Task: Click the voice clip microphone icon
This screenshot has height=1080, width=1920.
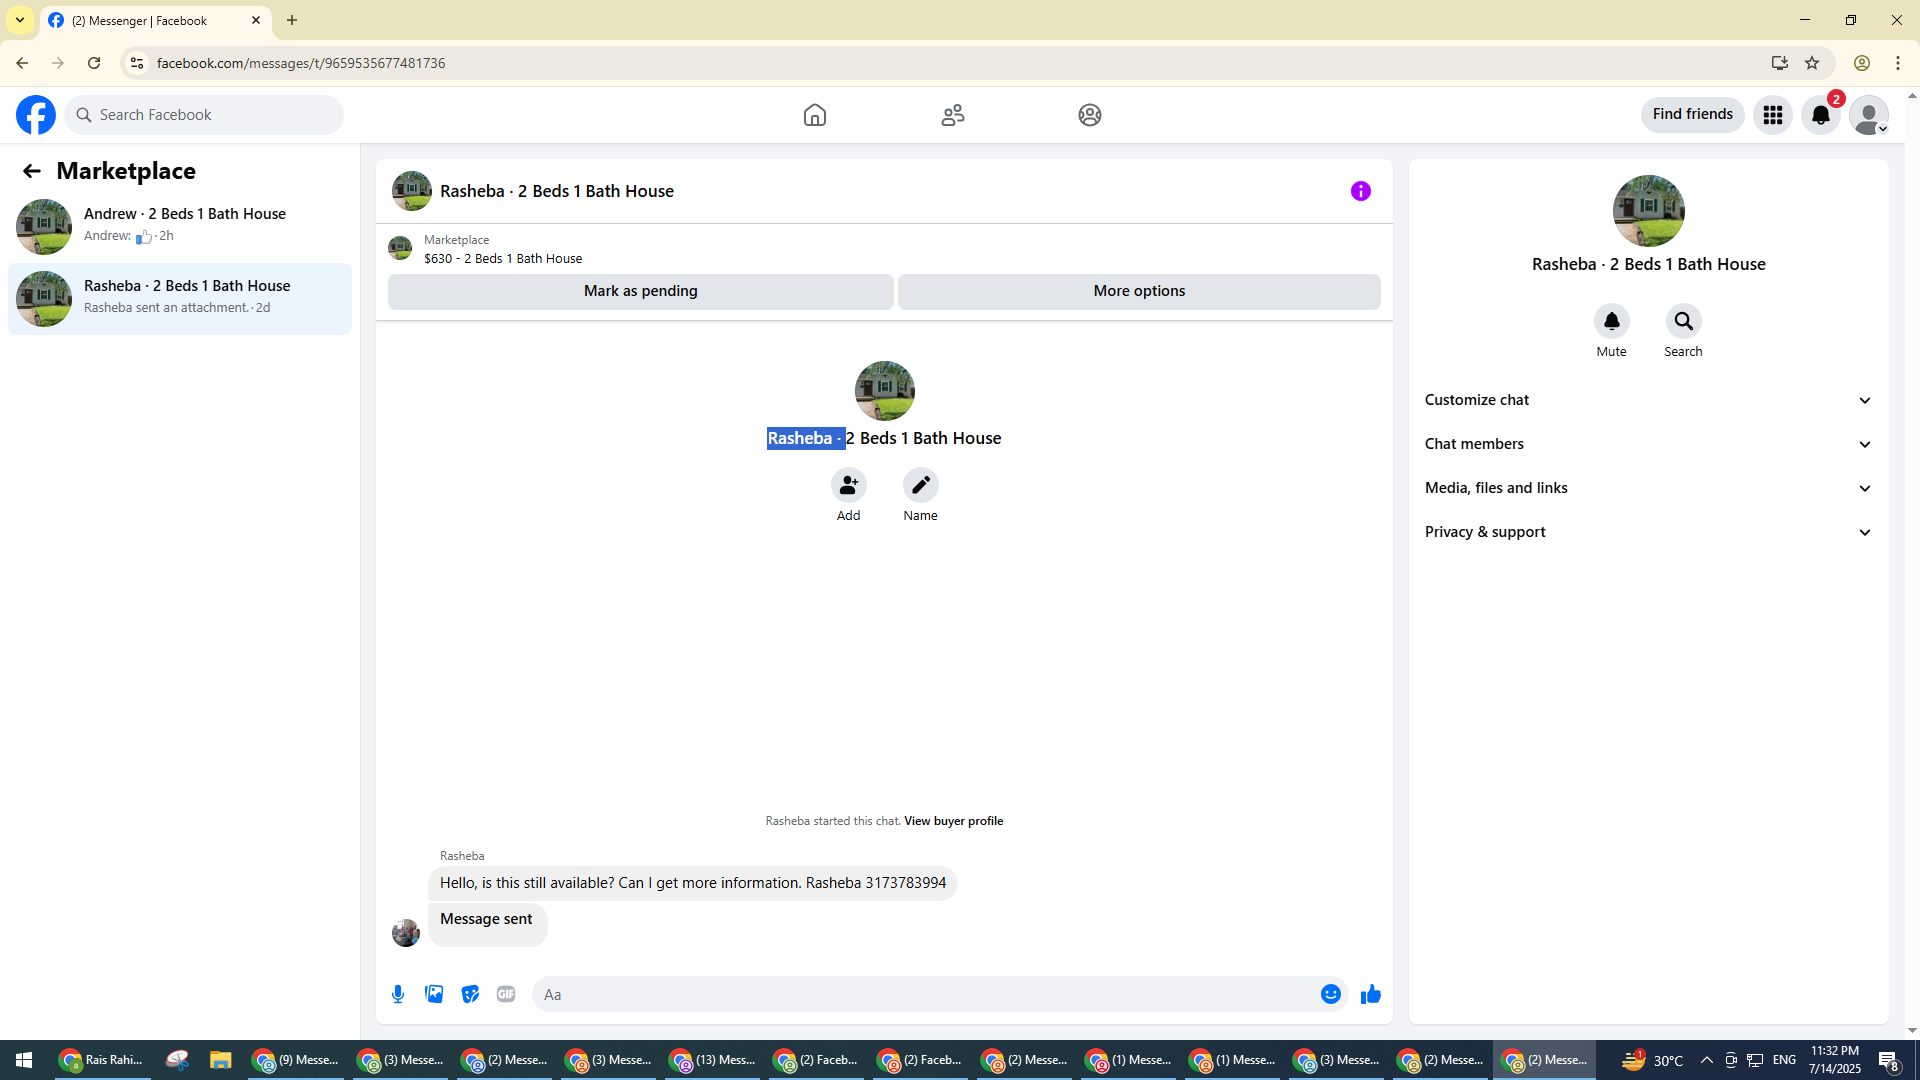Action: click(398, 994)
